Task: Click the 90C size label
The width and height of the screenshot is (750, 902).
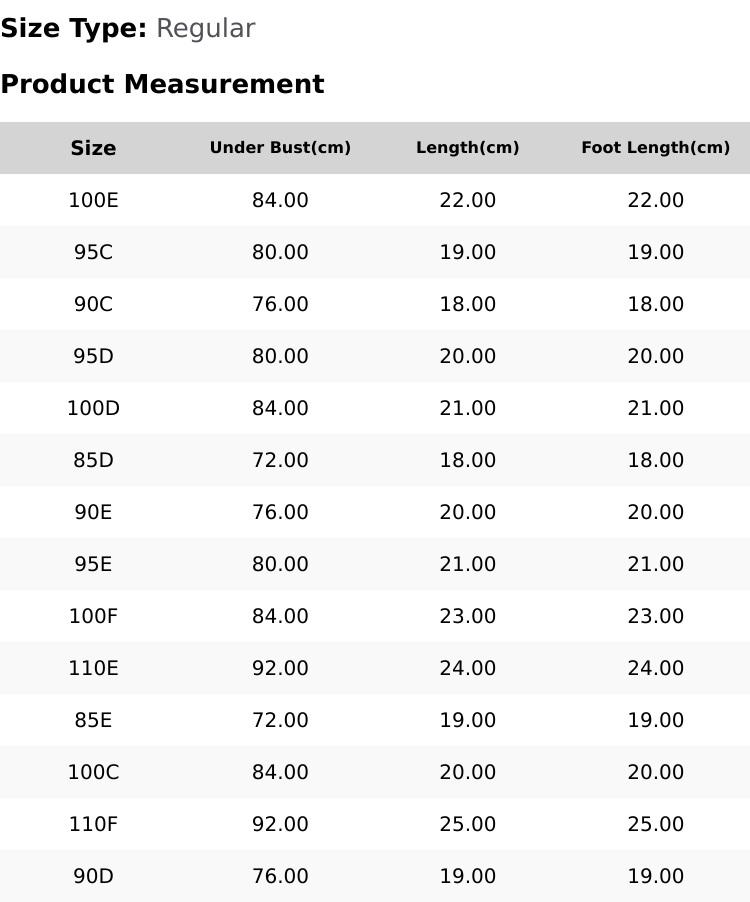Action: pos(93,304)
